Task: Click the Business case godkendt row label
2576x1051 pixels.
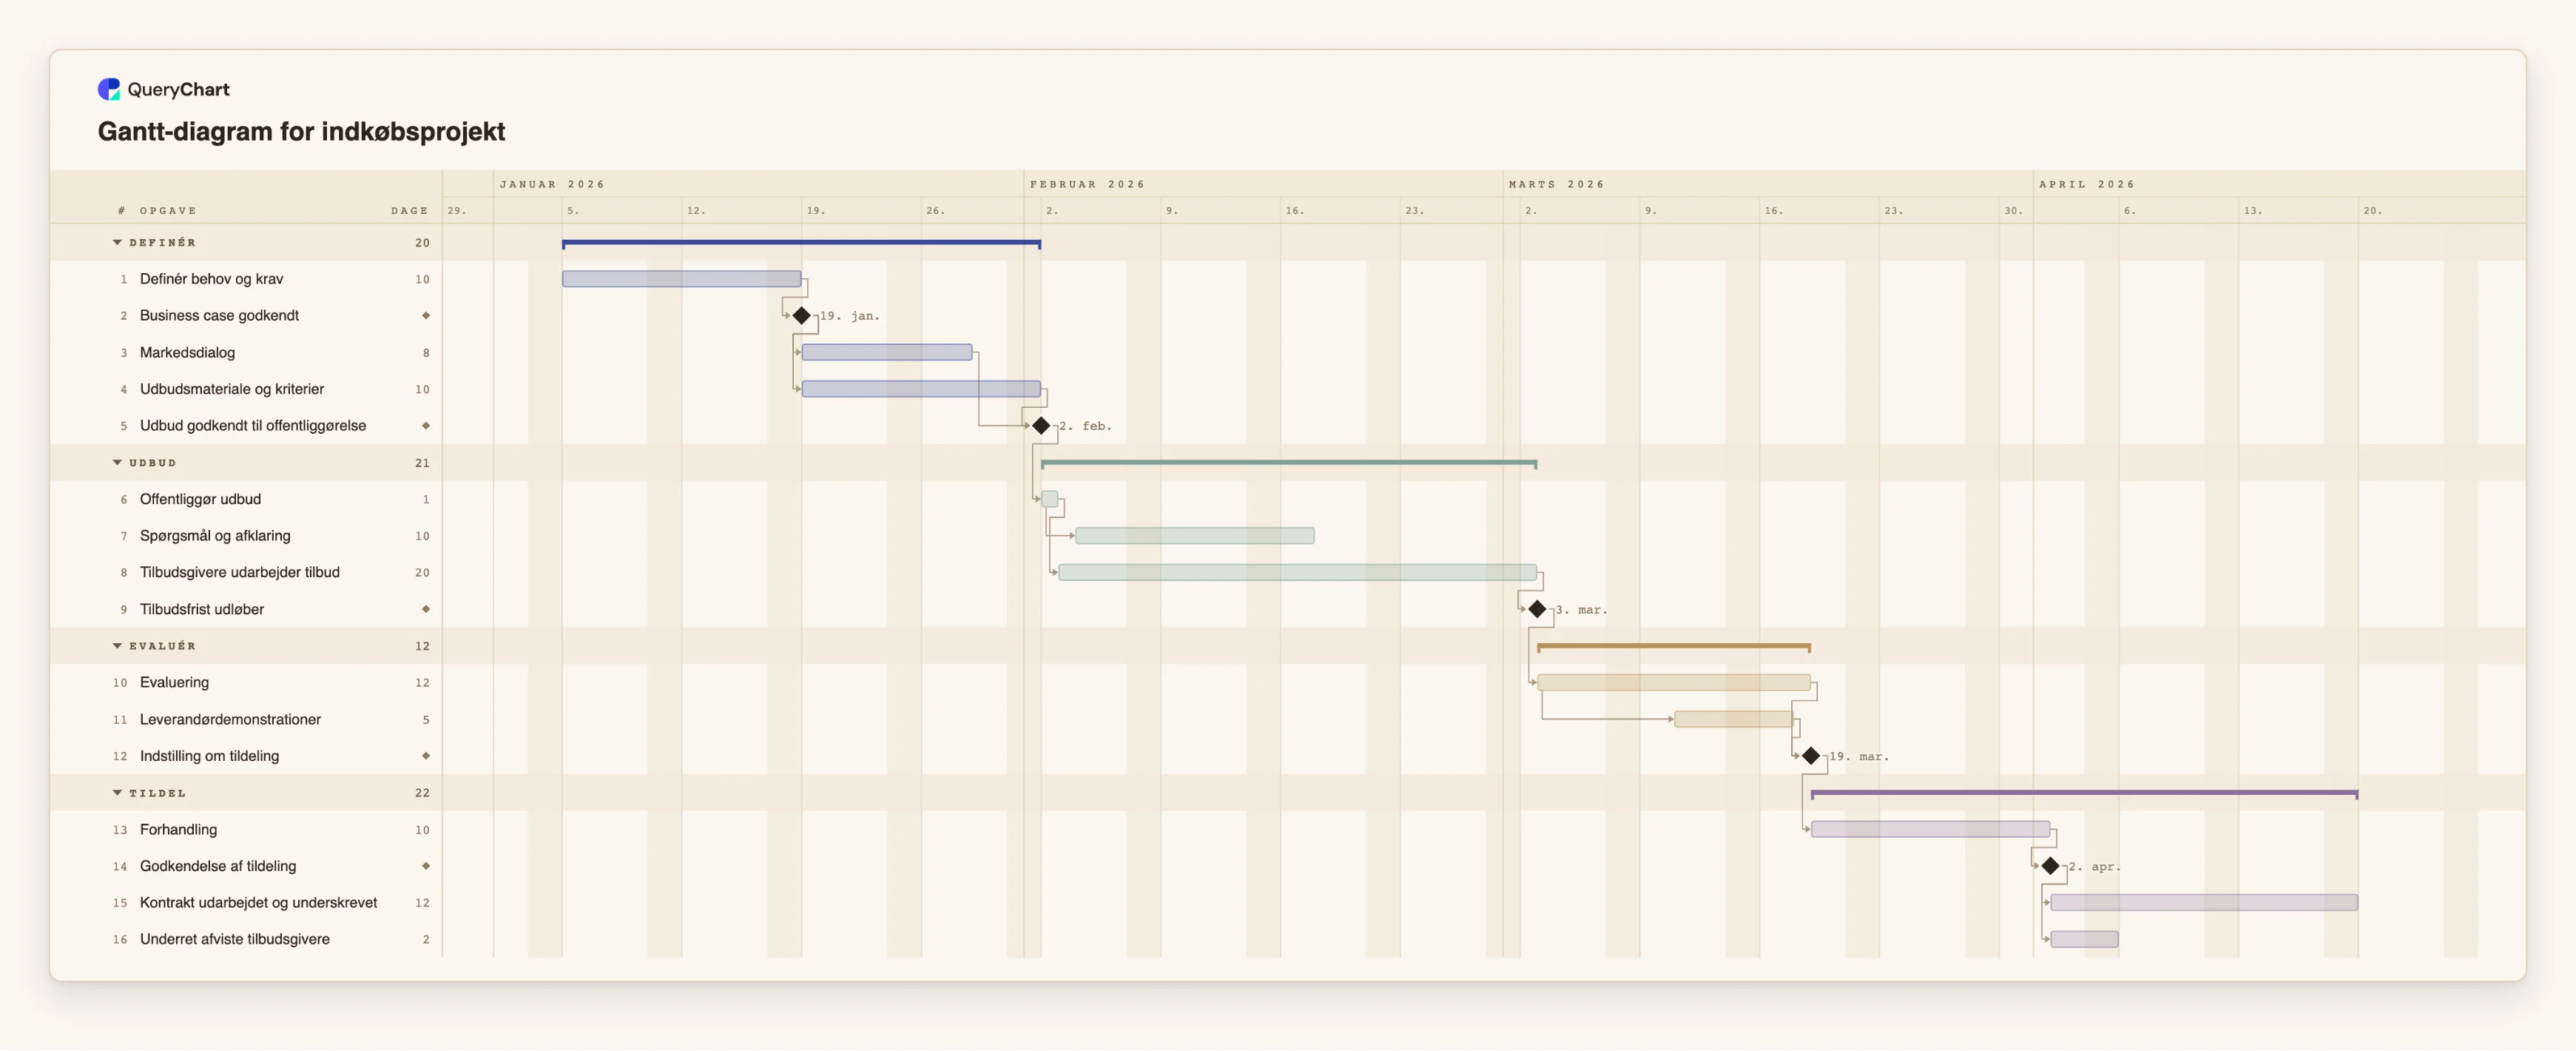Action: [x=219, y=315]
